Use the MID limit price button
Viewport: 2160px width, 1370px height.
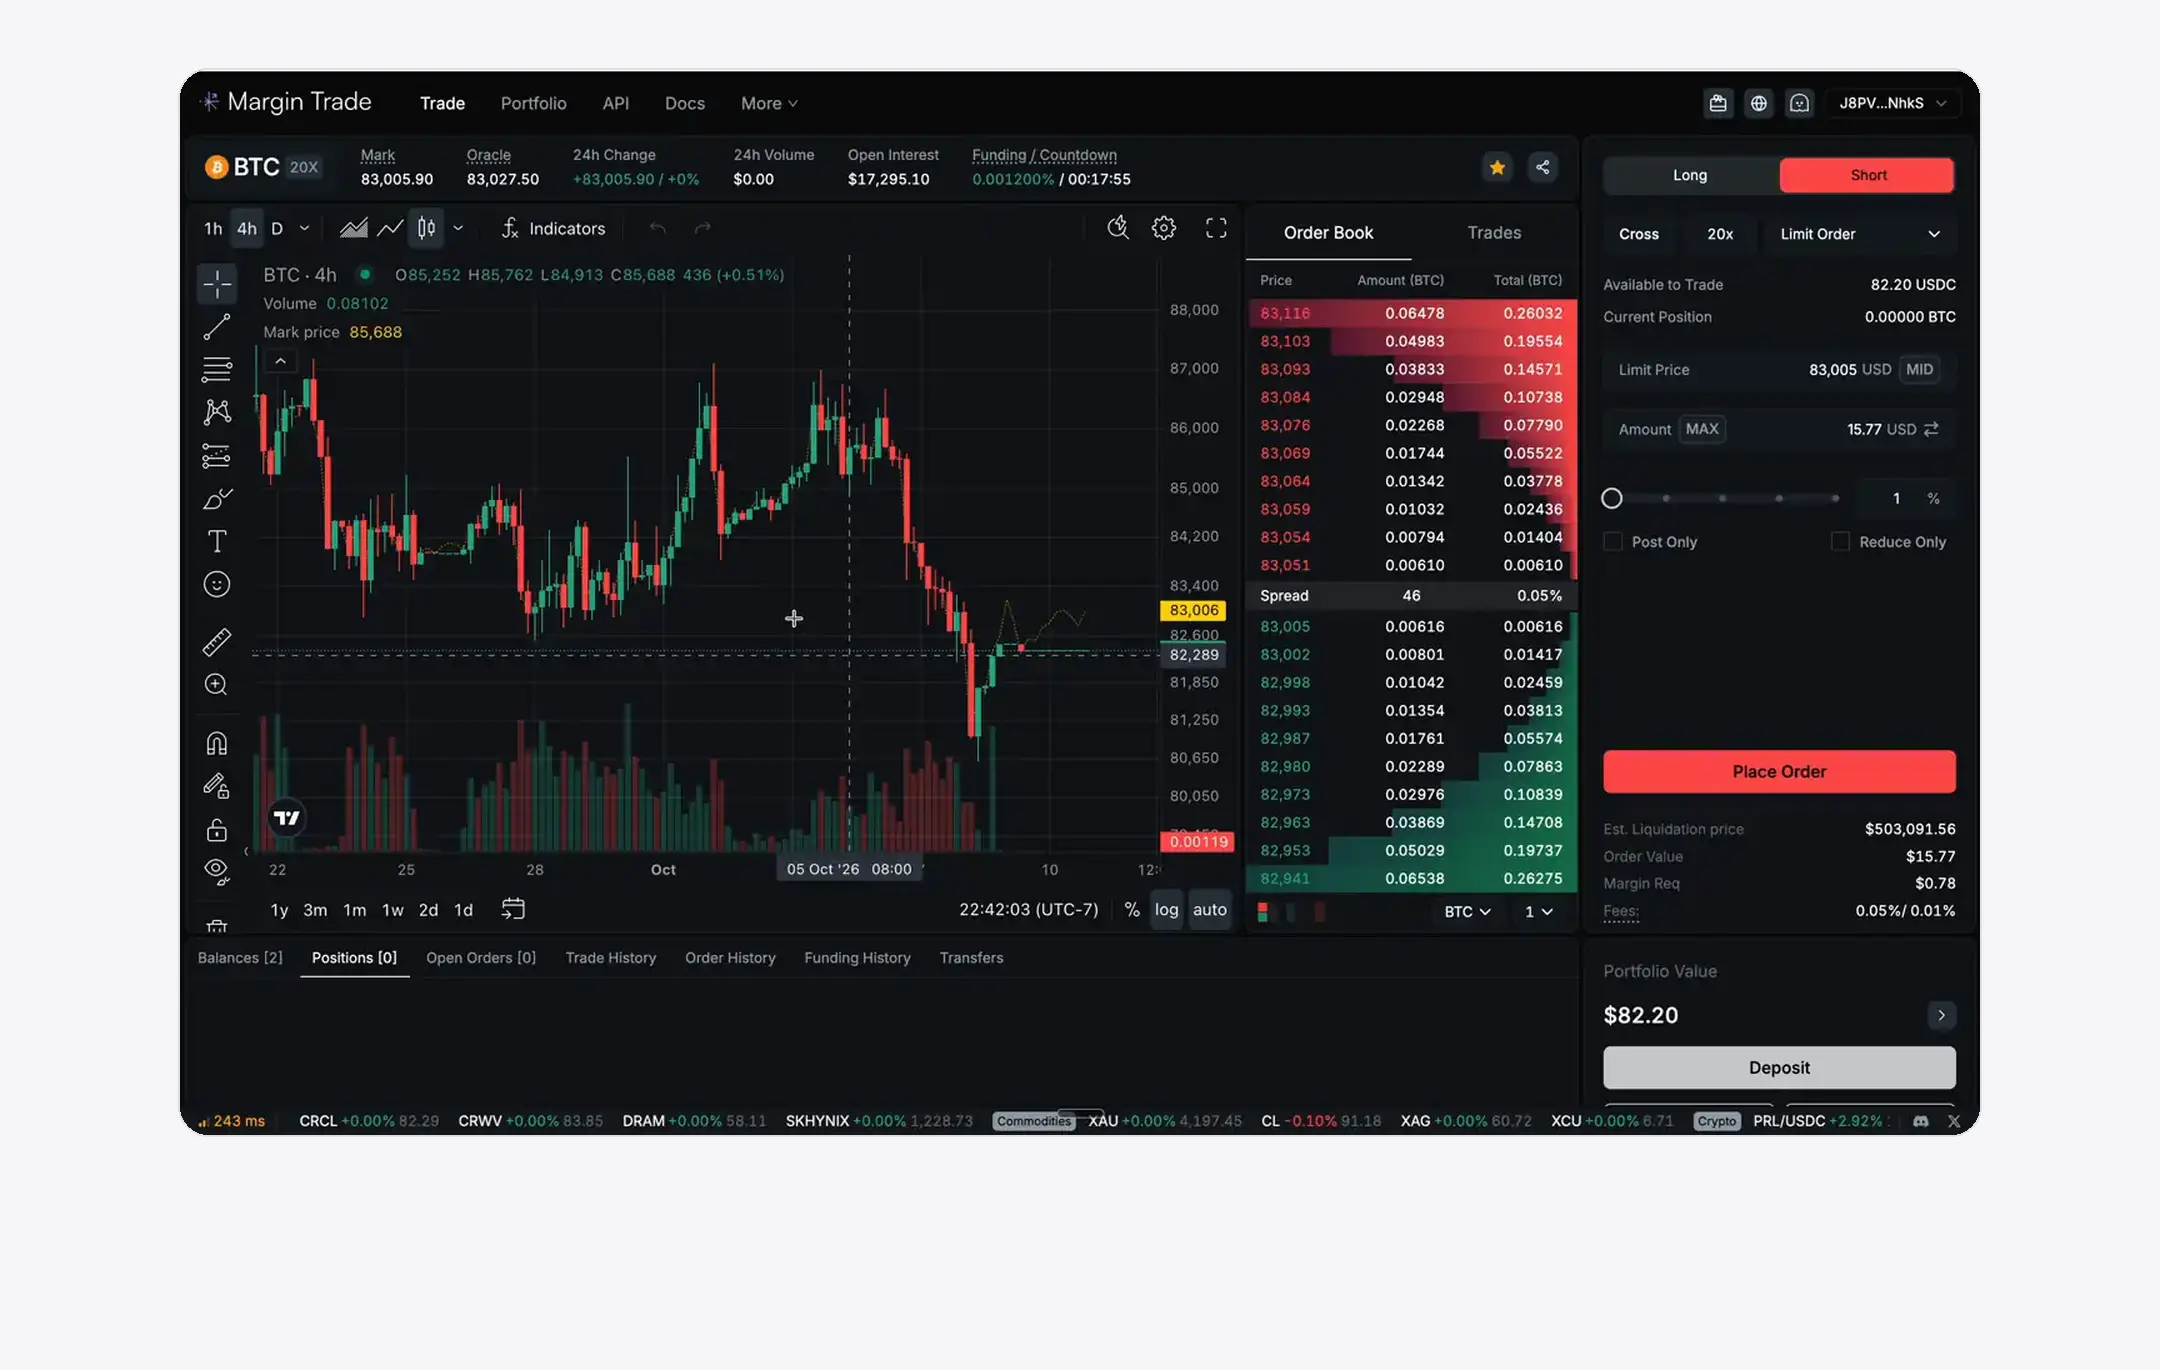pyautogui.click(x=1919, y=369)
